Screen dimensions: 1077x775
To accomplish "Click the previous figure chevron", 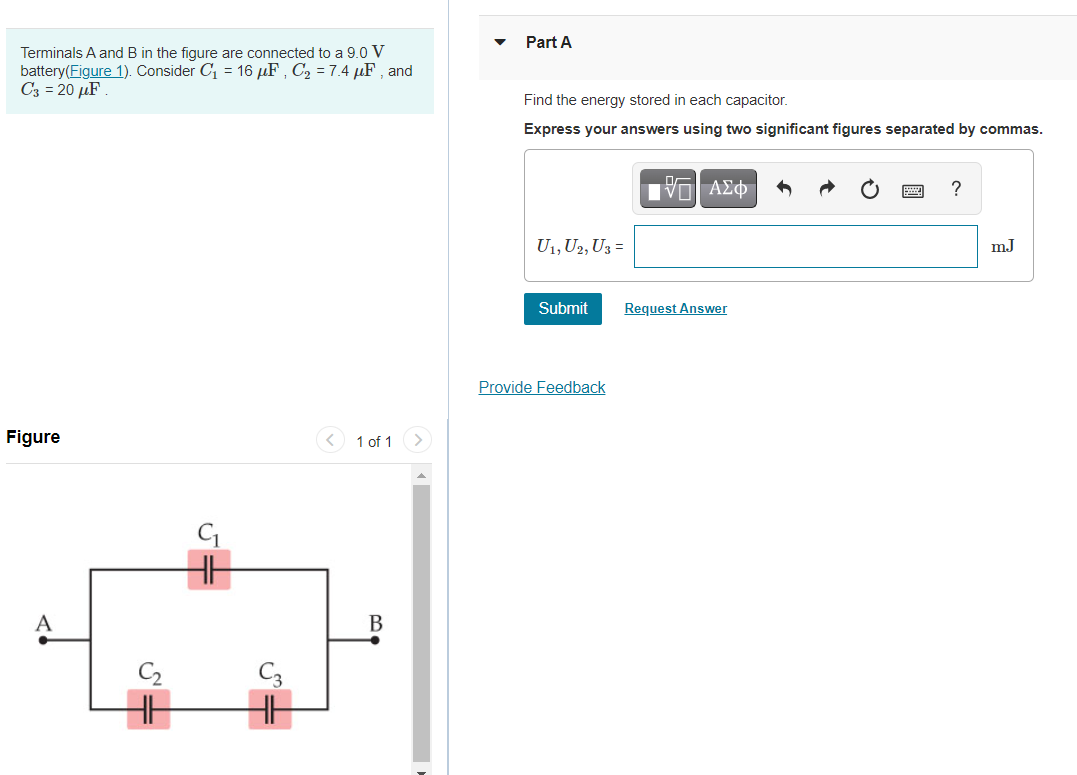I will [330, 439].
